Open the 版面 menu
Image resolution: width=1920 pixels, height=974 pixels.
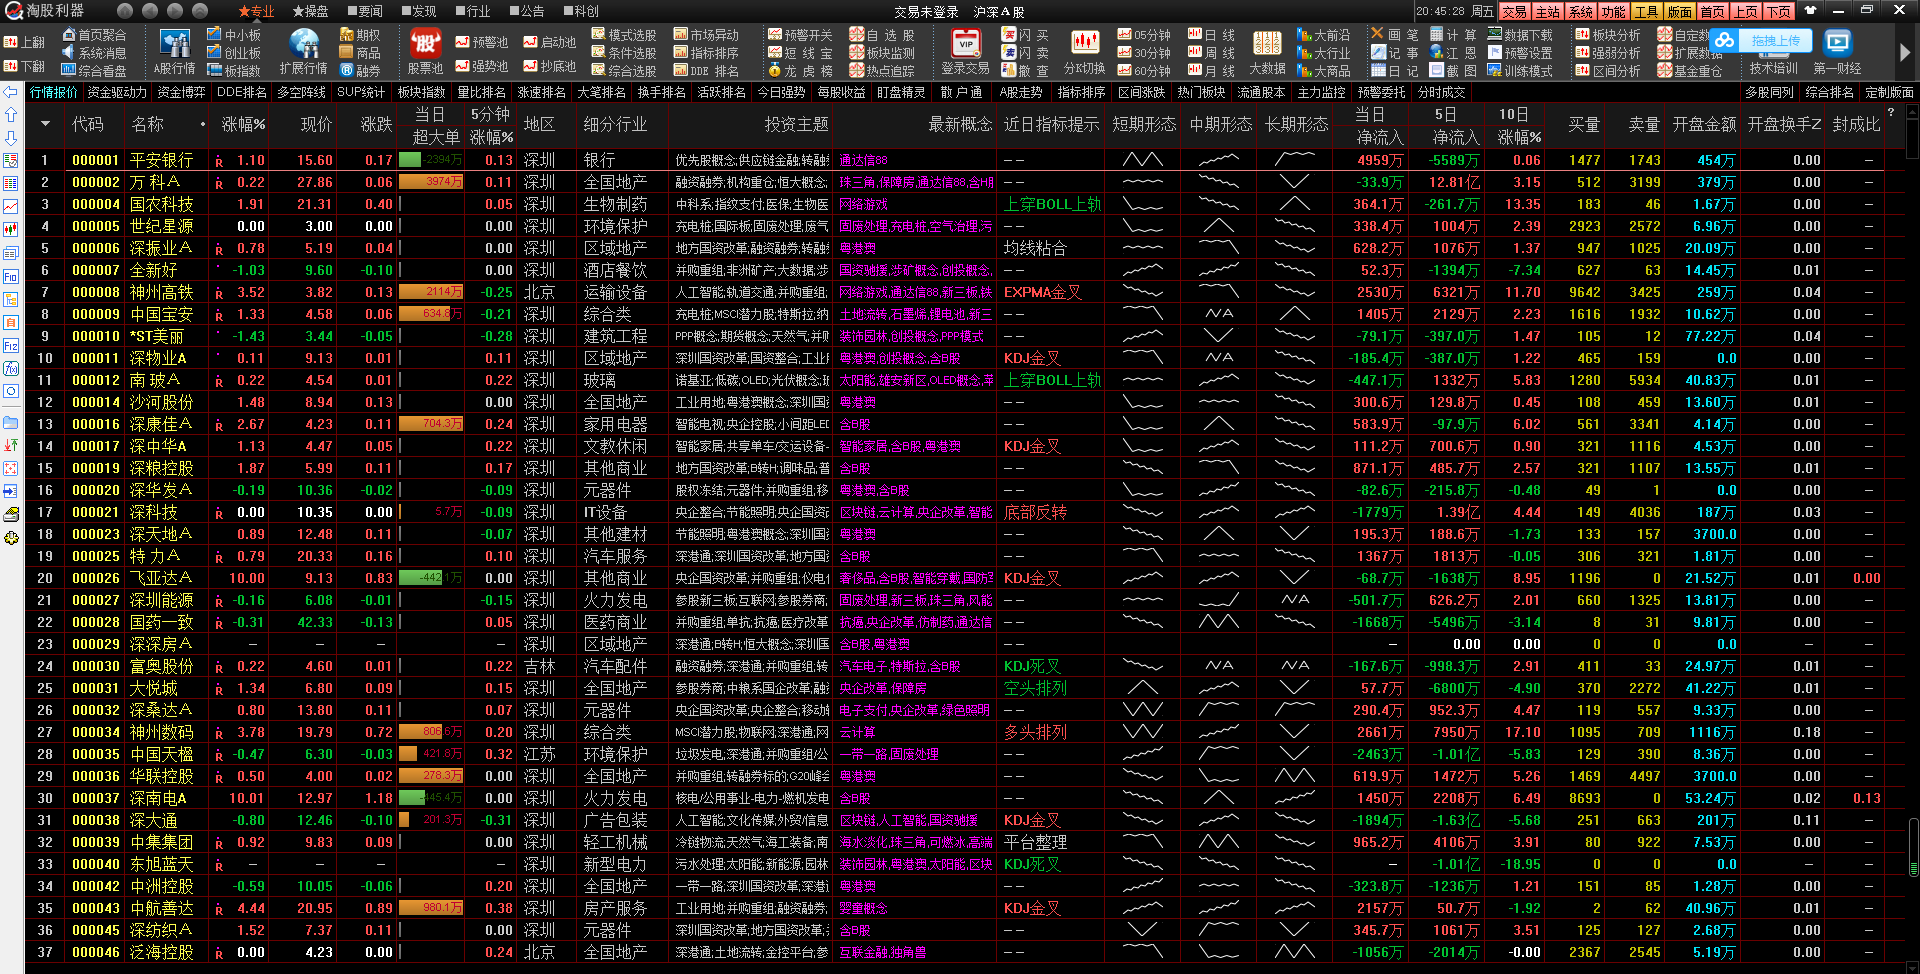click(x=1680, y=11)
